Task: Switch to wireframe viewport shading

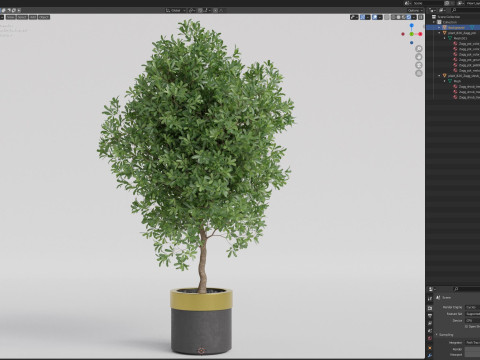Action: [394, 17]
